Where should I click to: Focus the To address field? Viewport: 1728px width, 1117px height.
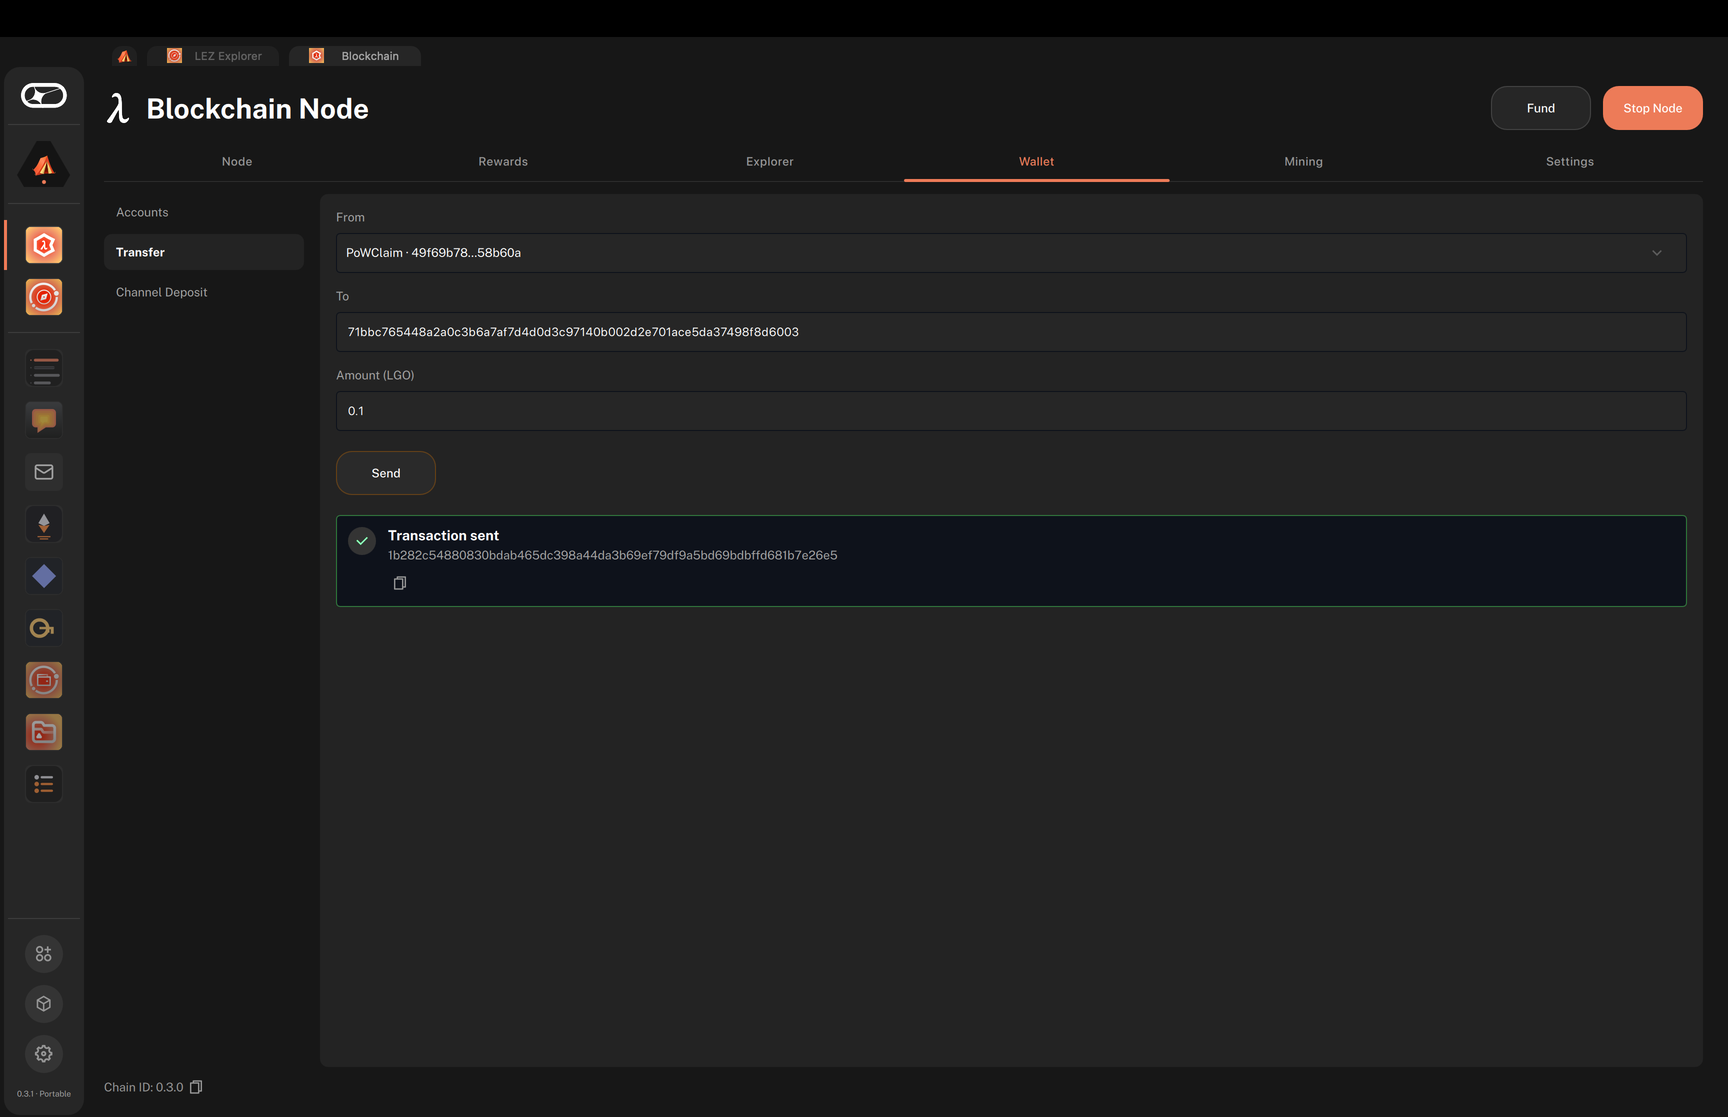click(1011, 332)
